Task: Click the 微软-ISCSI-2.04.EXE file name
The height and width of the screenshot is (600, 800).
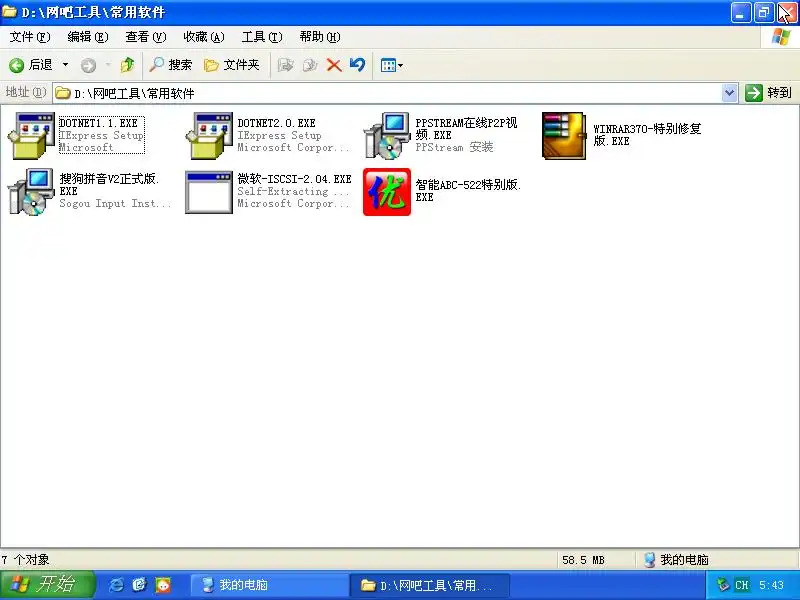Action: pyautogui.click(x=294, y=179)
